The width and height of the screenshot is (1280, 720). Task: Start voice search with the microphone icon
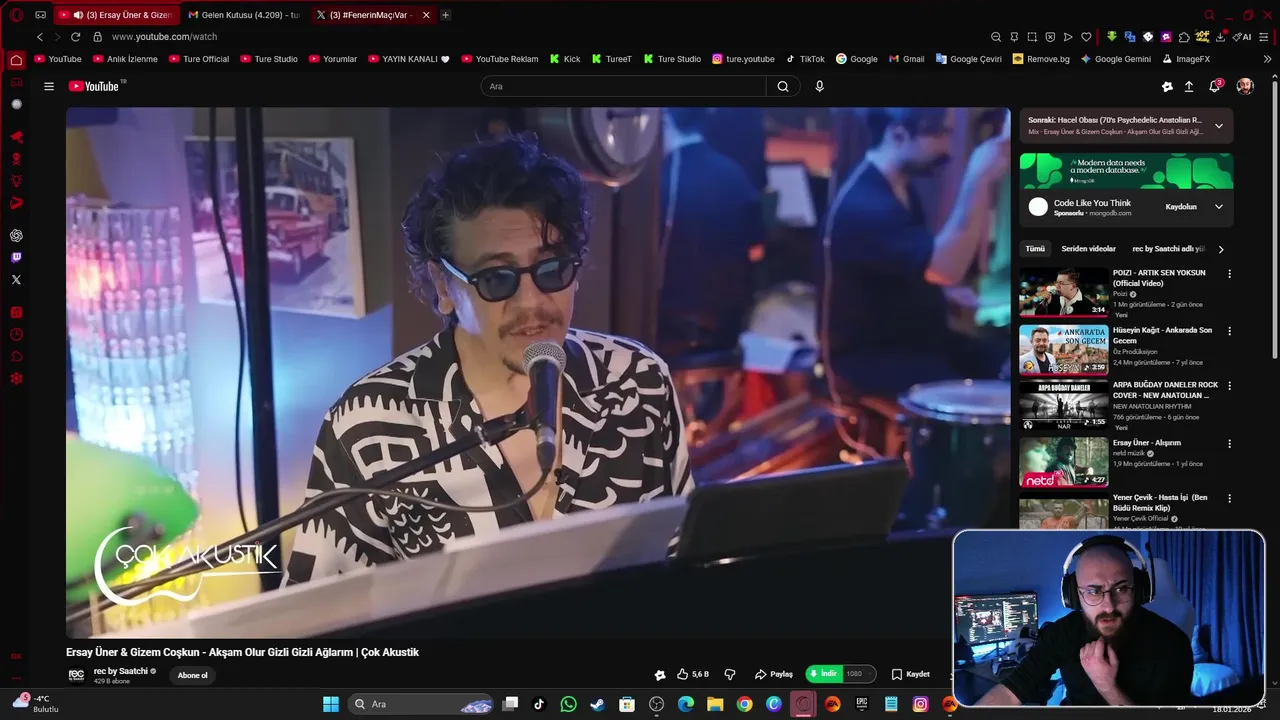[819, 86]
